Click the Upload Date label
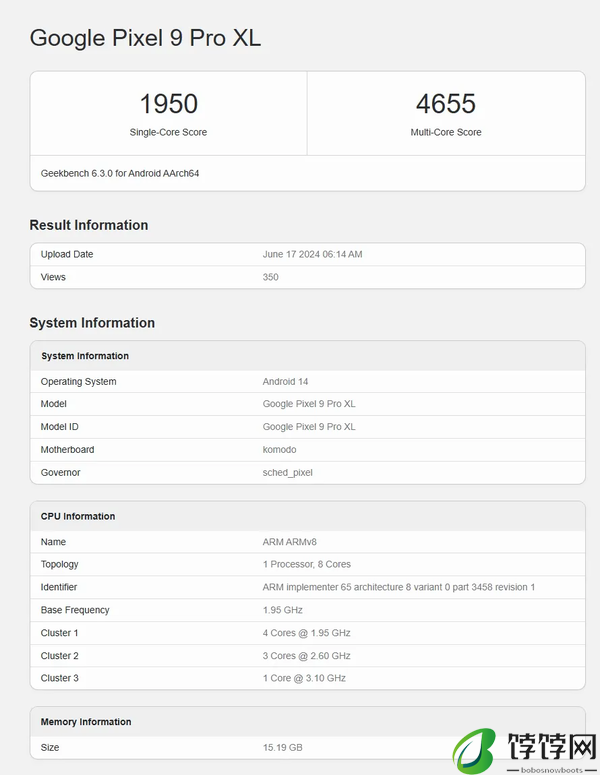Viewport: 600px width, 775px height. [x=67, y=254]
